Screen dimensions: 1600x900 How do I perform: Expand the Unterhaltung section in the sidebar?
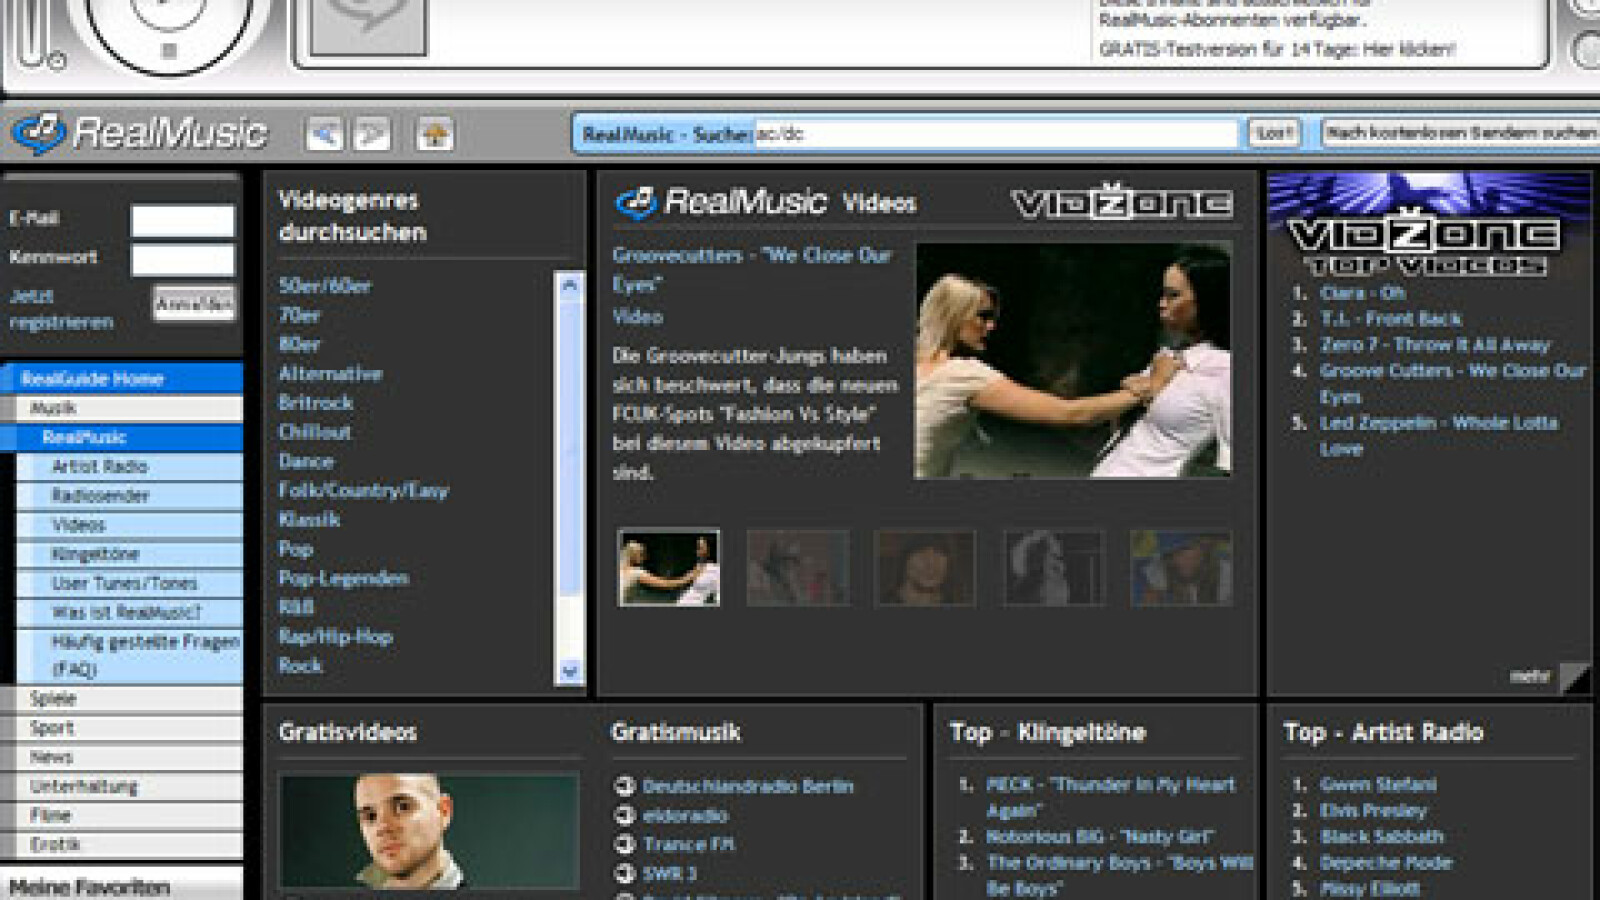coord(84,787)
